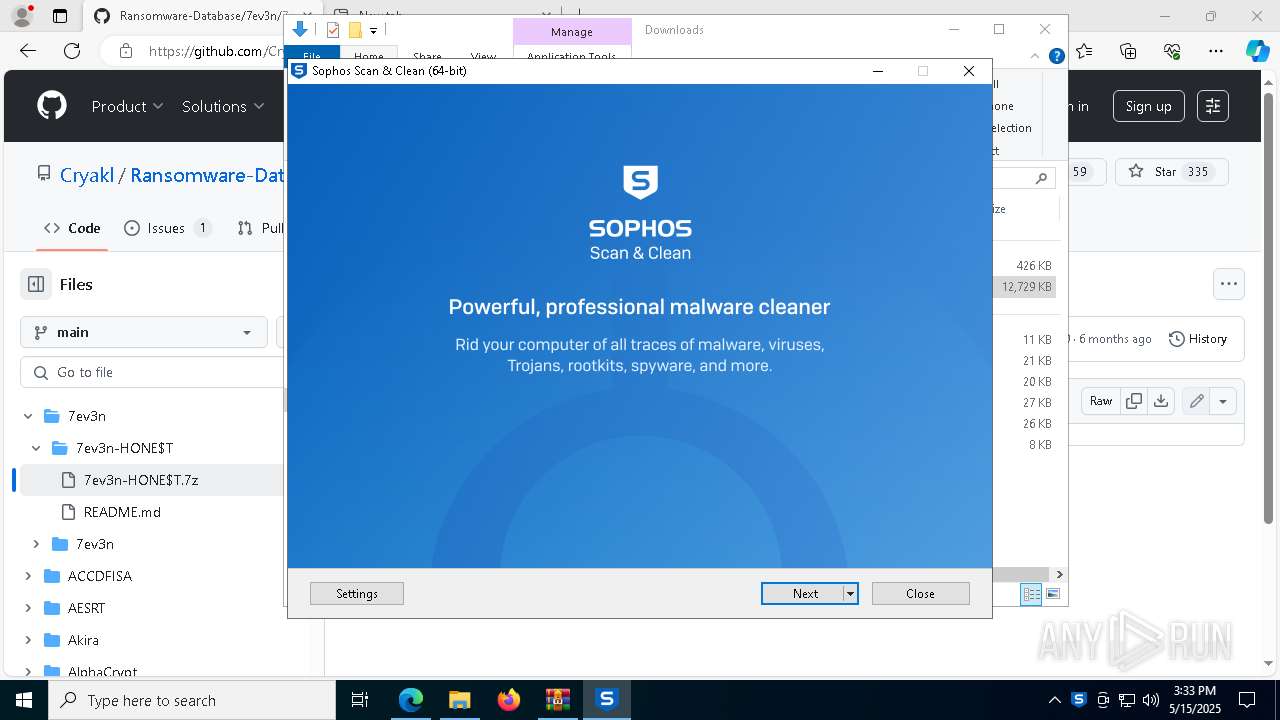The height and width of the screenshot is (720, 1280).
Task: Click the Explorer search magnifier icon
Action: point(1041,178)
